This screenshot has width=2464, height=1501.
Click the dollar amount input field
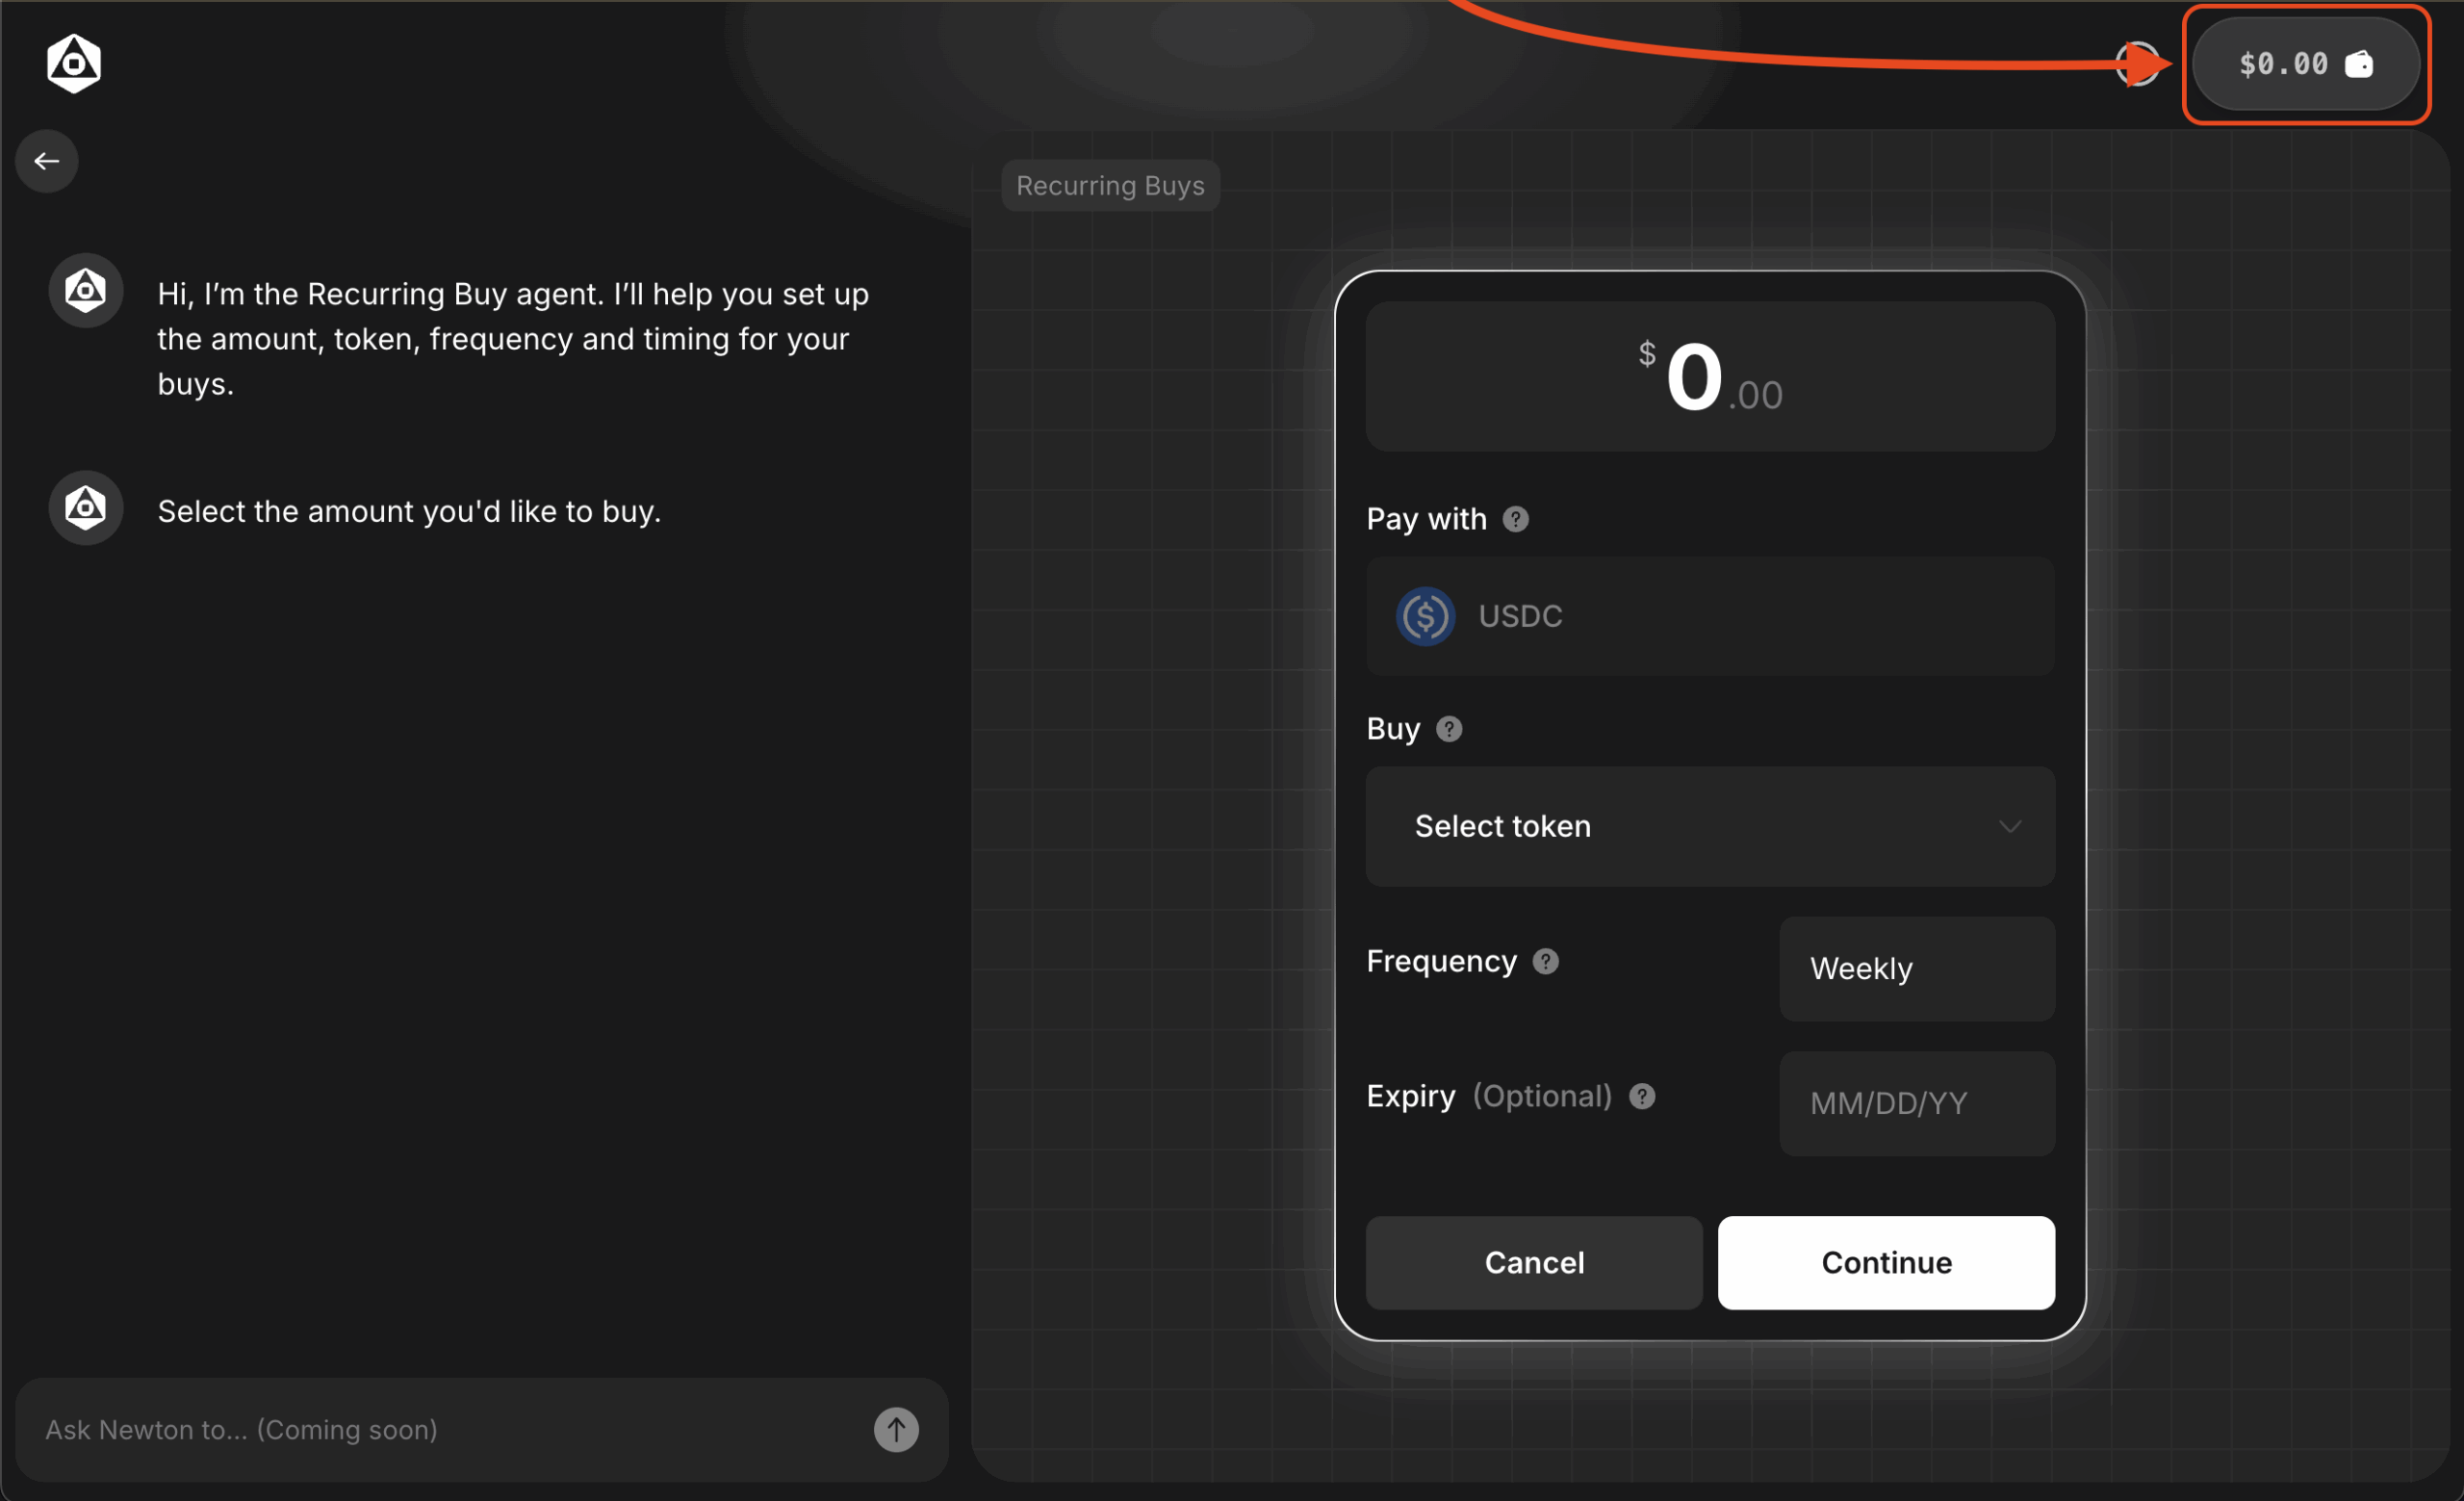(x=1710, y=377)
